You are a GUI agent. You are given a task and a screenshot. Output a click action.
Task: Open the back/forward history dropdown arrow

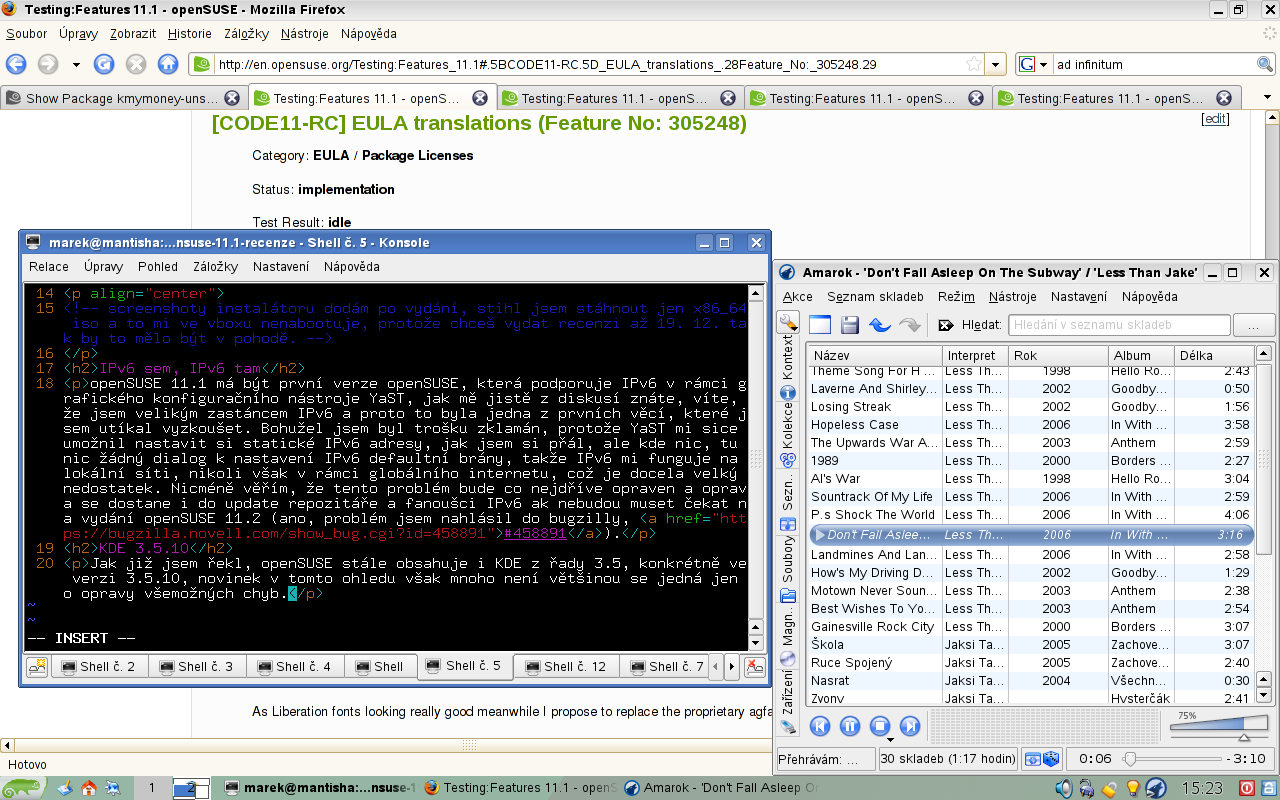76,65
